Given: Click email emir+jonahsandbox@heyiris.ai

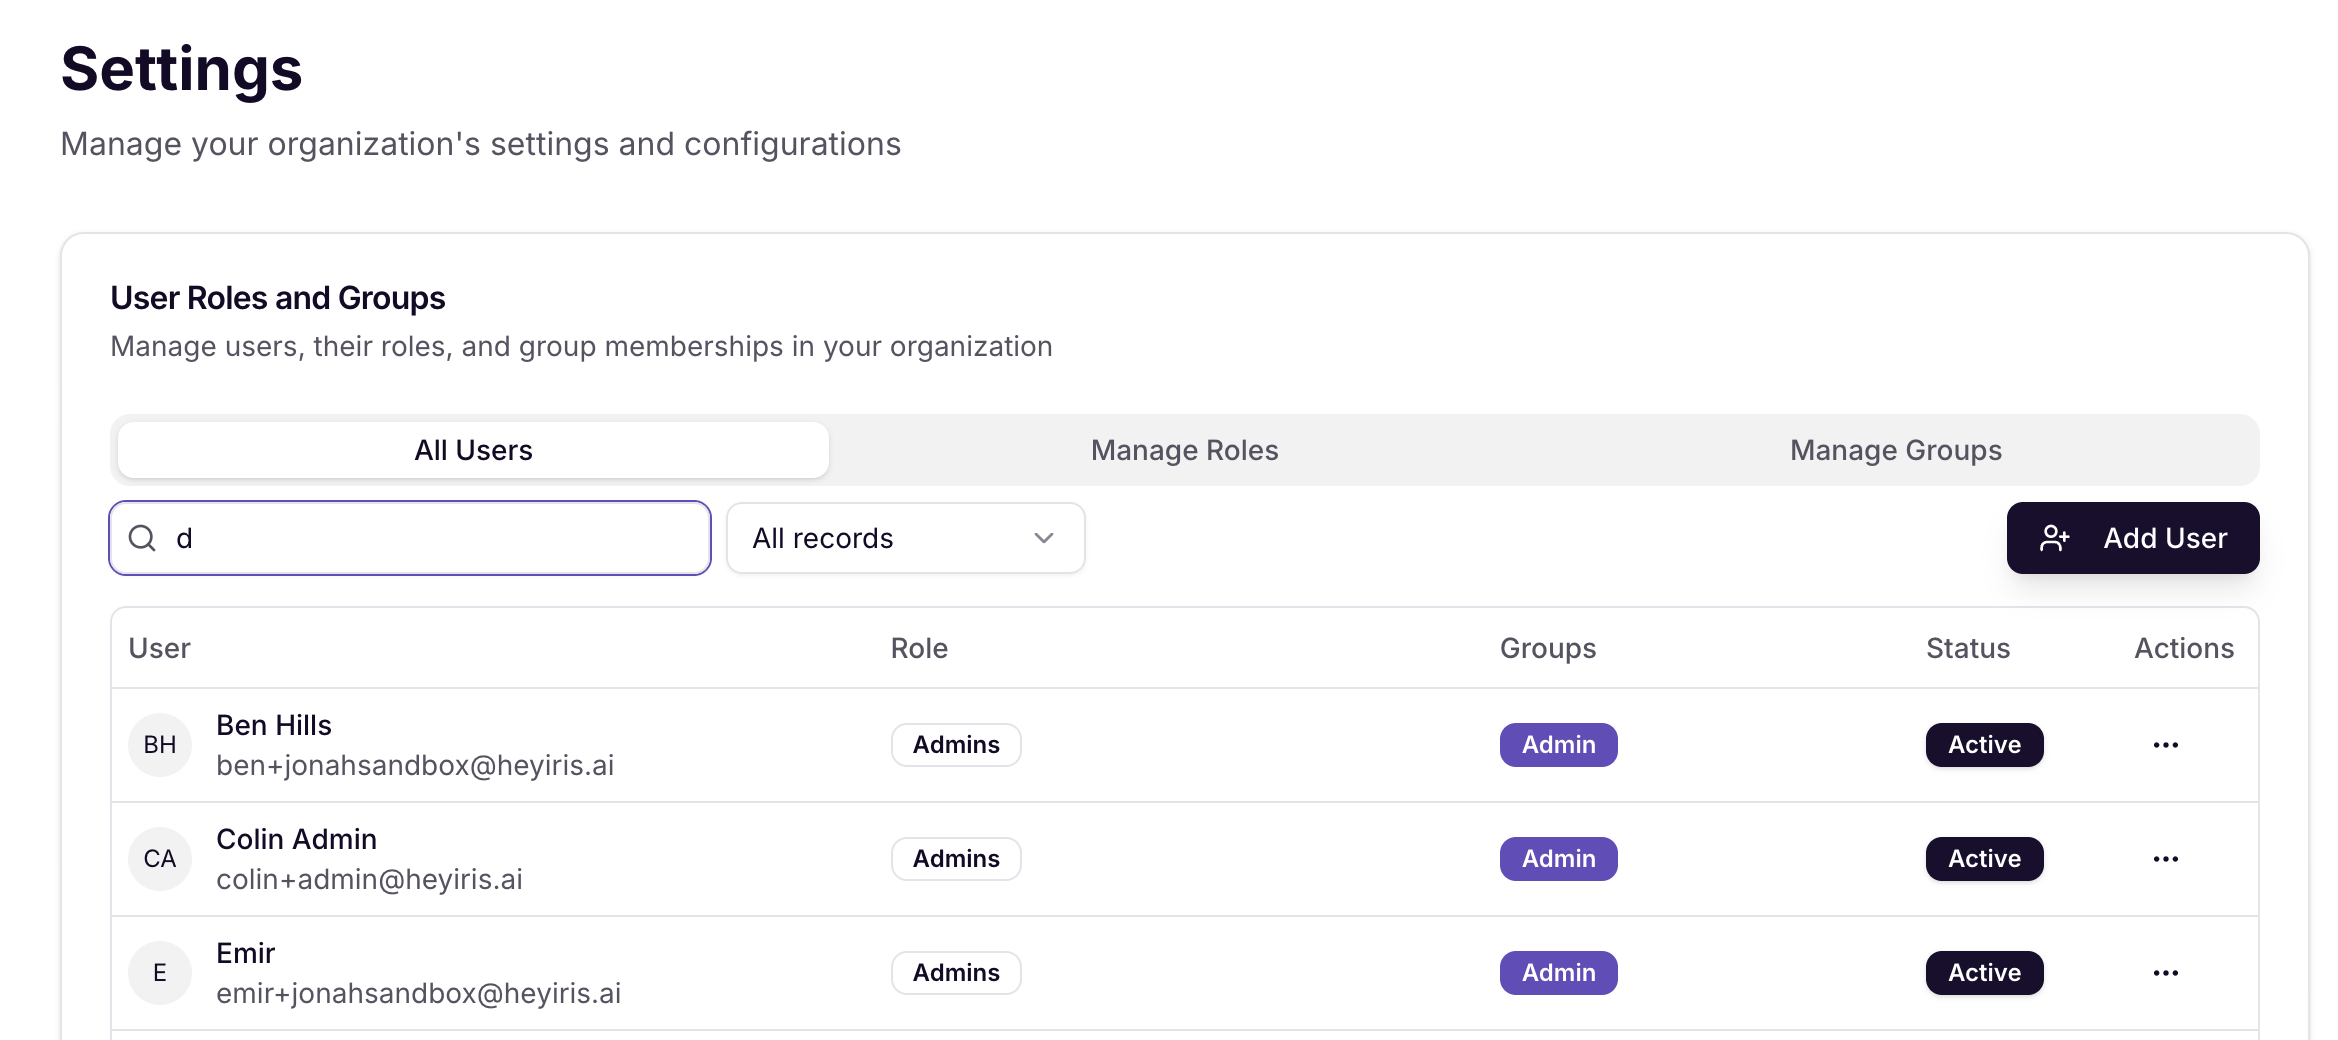Looking at the screenshot, I should pos(419,993).
